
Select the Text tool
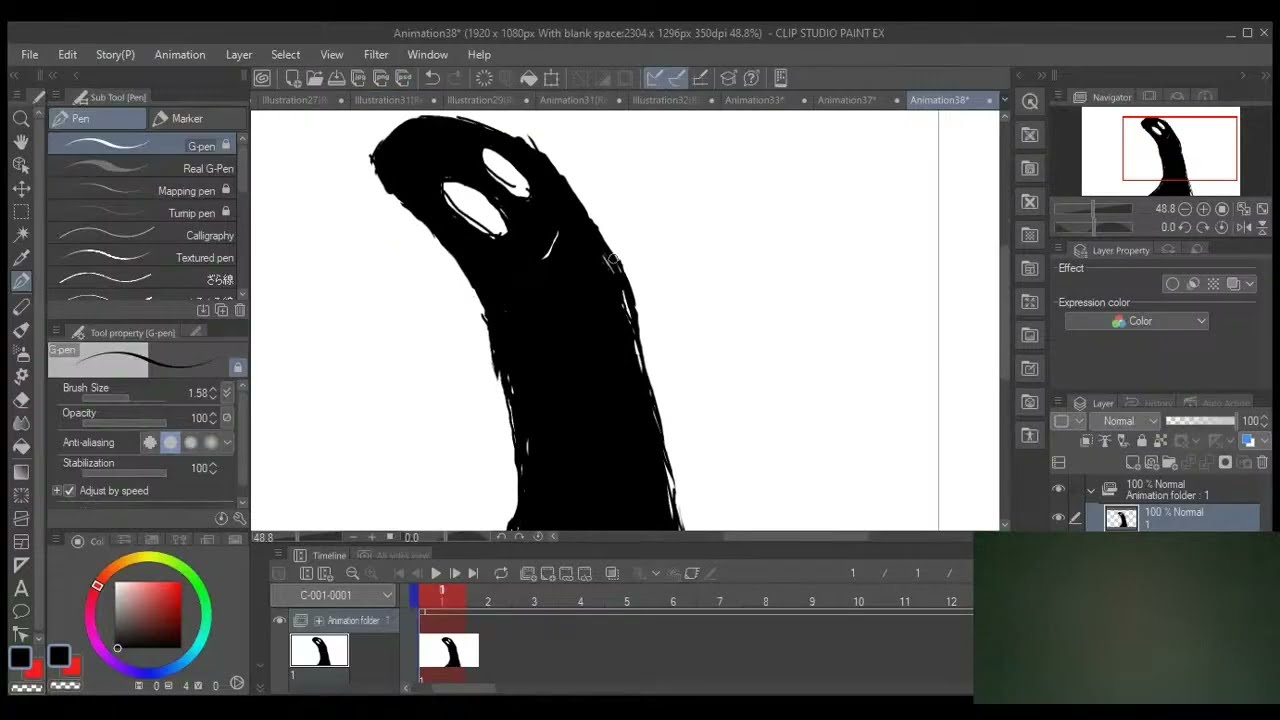tap(20, 588)
